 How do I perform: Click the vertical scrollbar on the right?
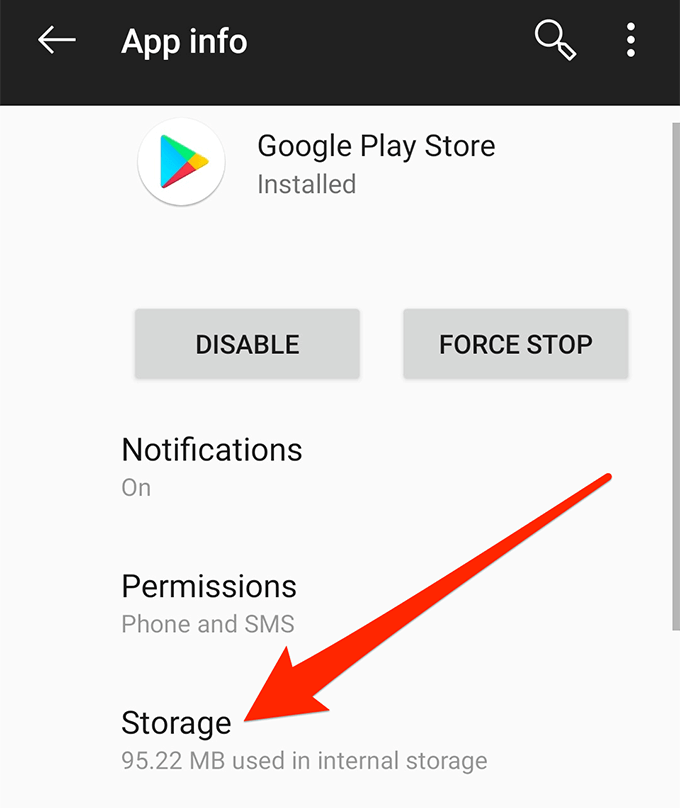click(676, 376)
